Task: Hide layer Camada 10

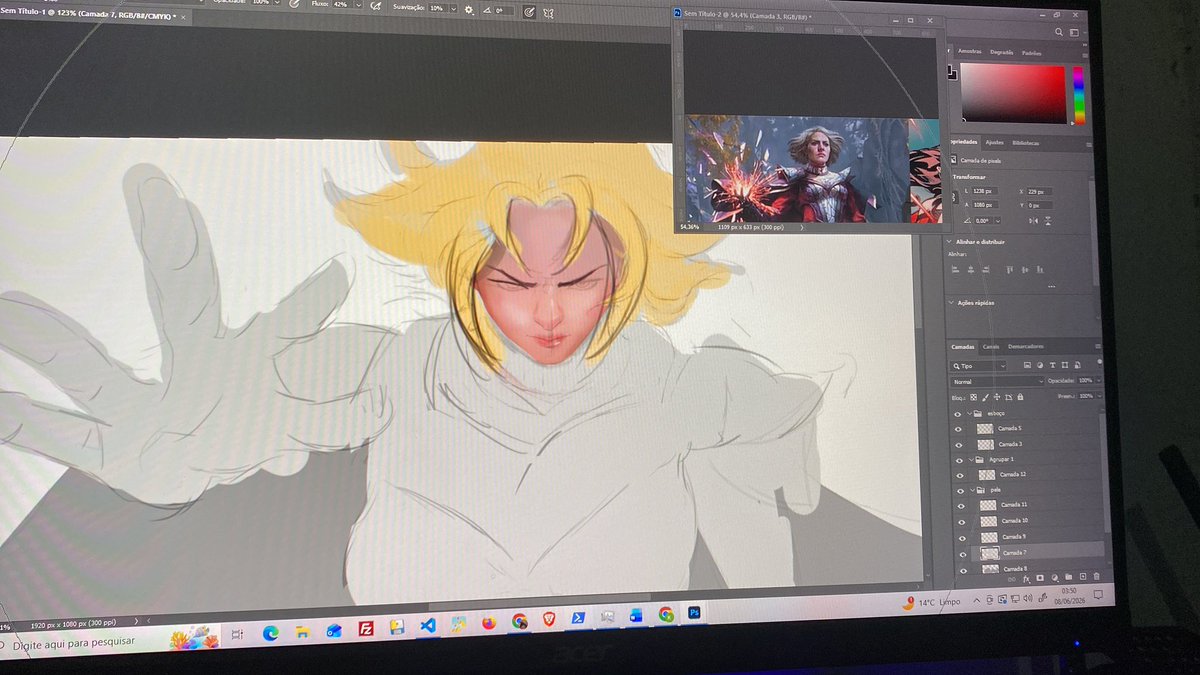Action: [x=961, y=522]
